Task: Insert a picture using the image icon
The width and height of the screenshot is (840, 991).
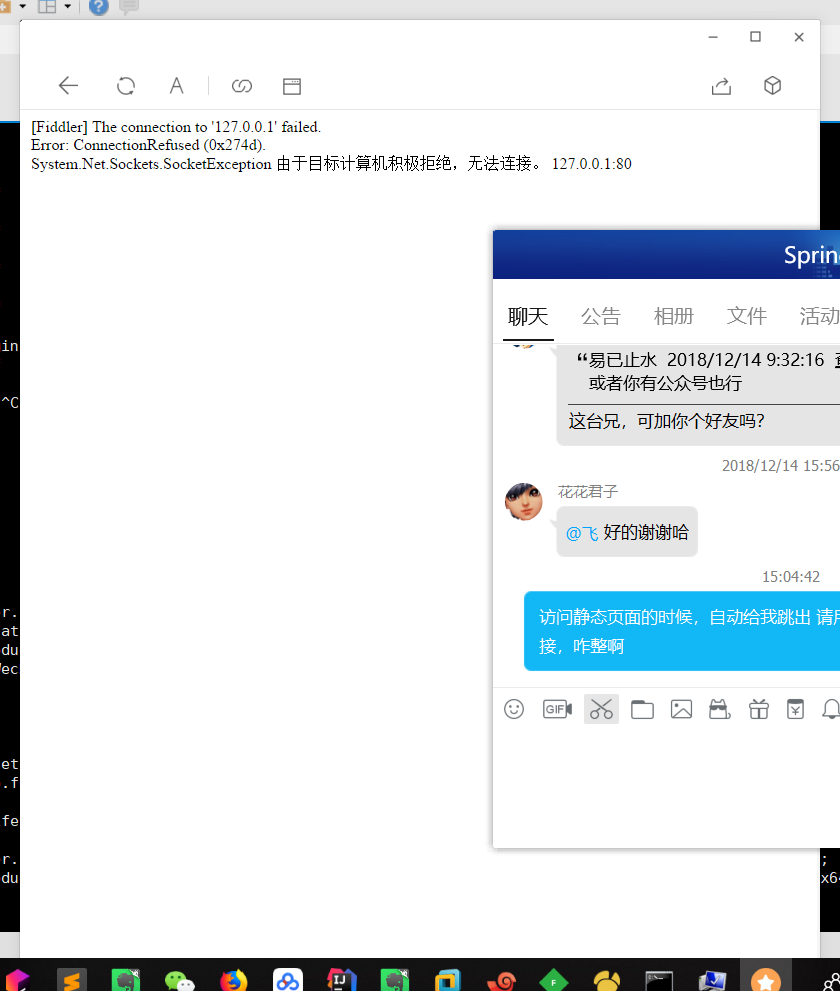Action: pos(681,709)
